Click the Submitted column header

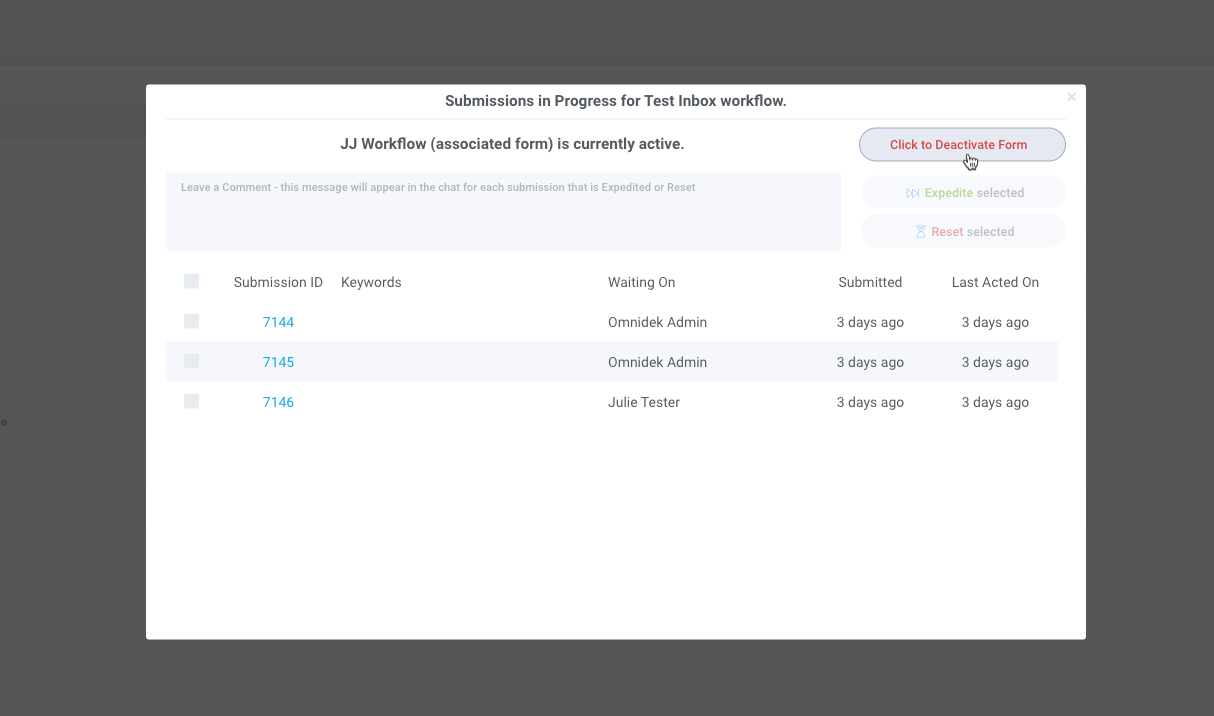point(870,283)
